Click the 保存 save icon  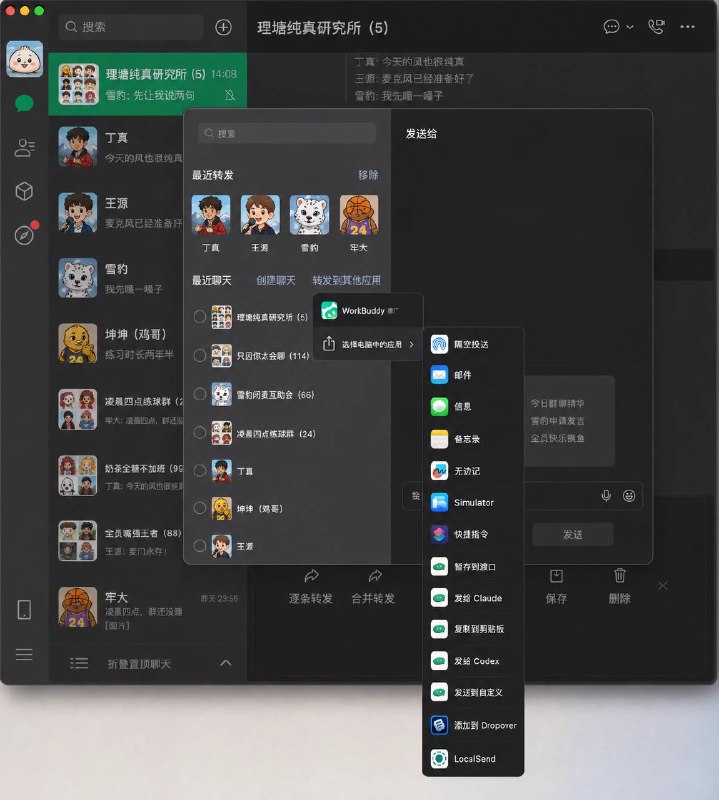pos(556,576)
